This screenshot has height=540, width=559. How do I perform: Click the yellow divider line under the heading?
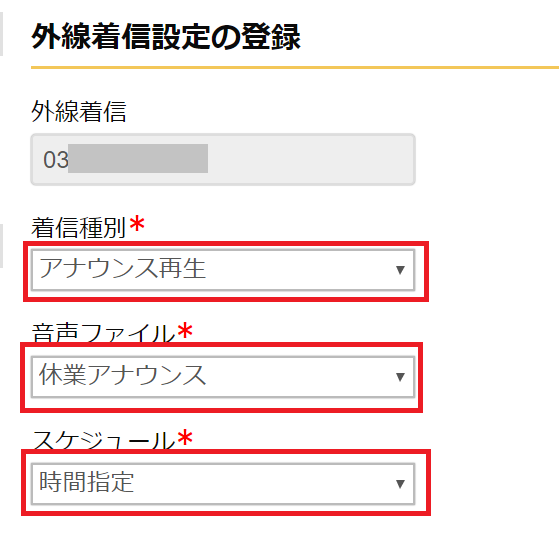(295, 67)
